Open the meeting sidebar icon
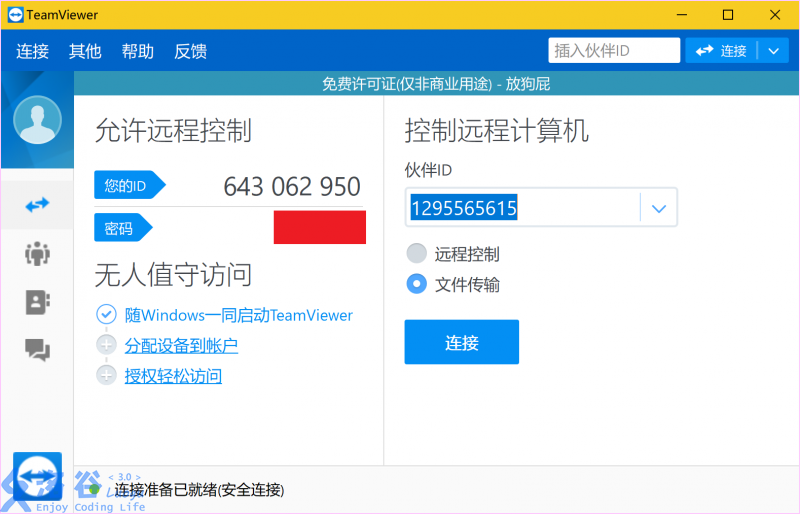 coord(37,254)
